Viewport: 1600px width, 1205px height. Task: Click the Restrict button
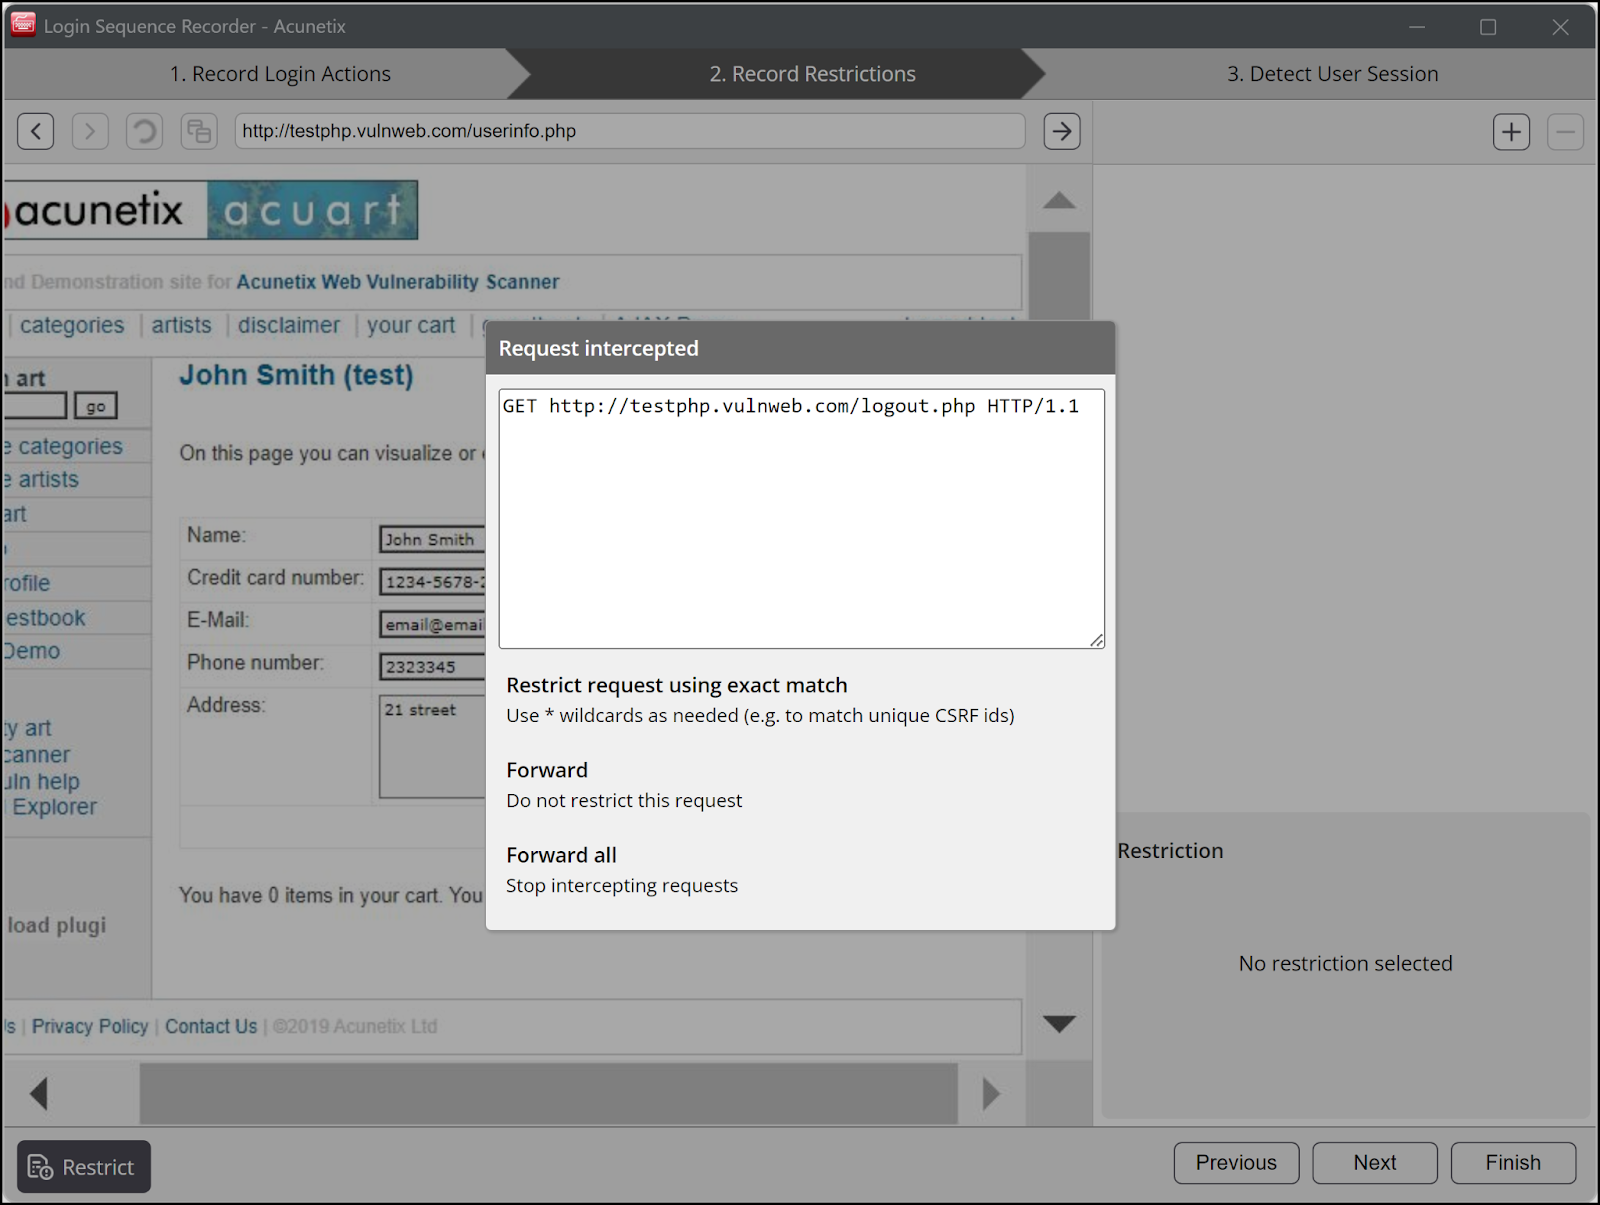[x=84, y=1167]
